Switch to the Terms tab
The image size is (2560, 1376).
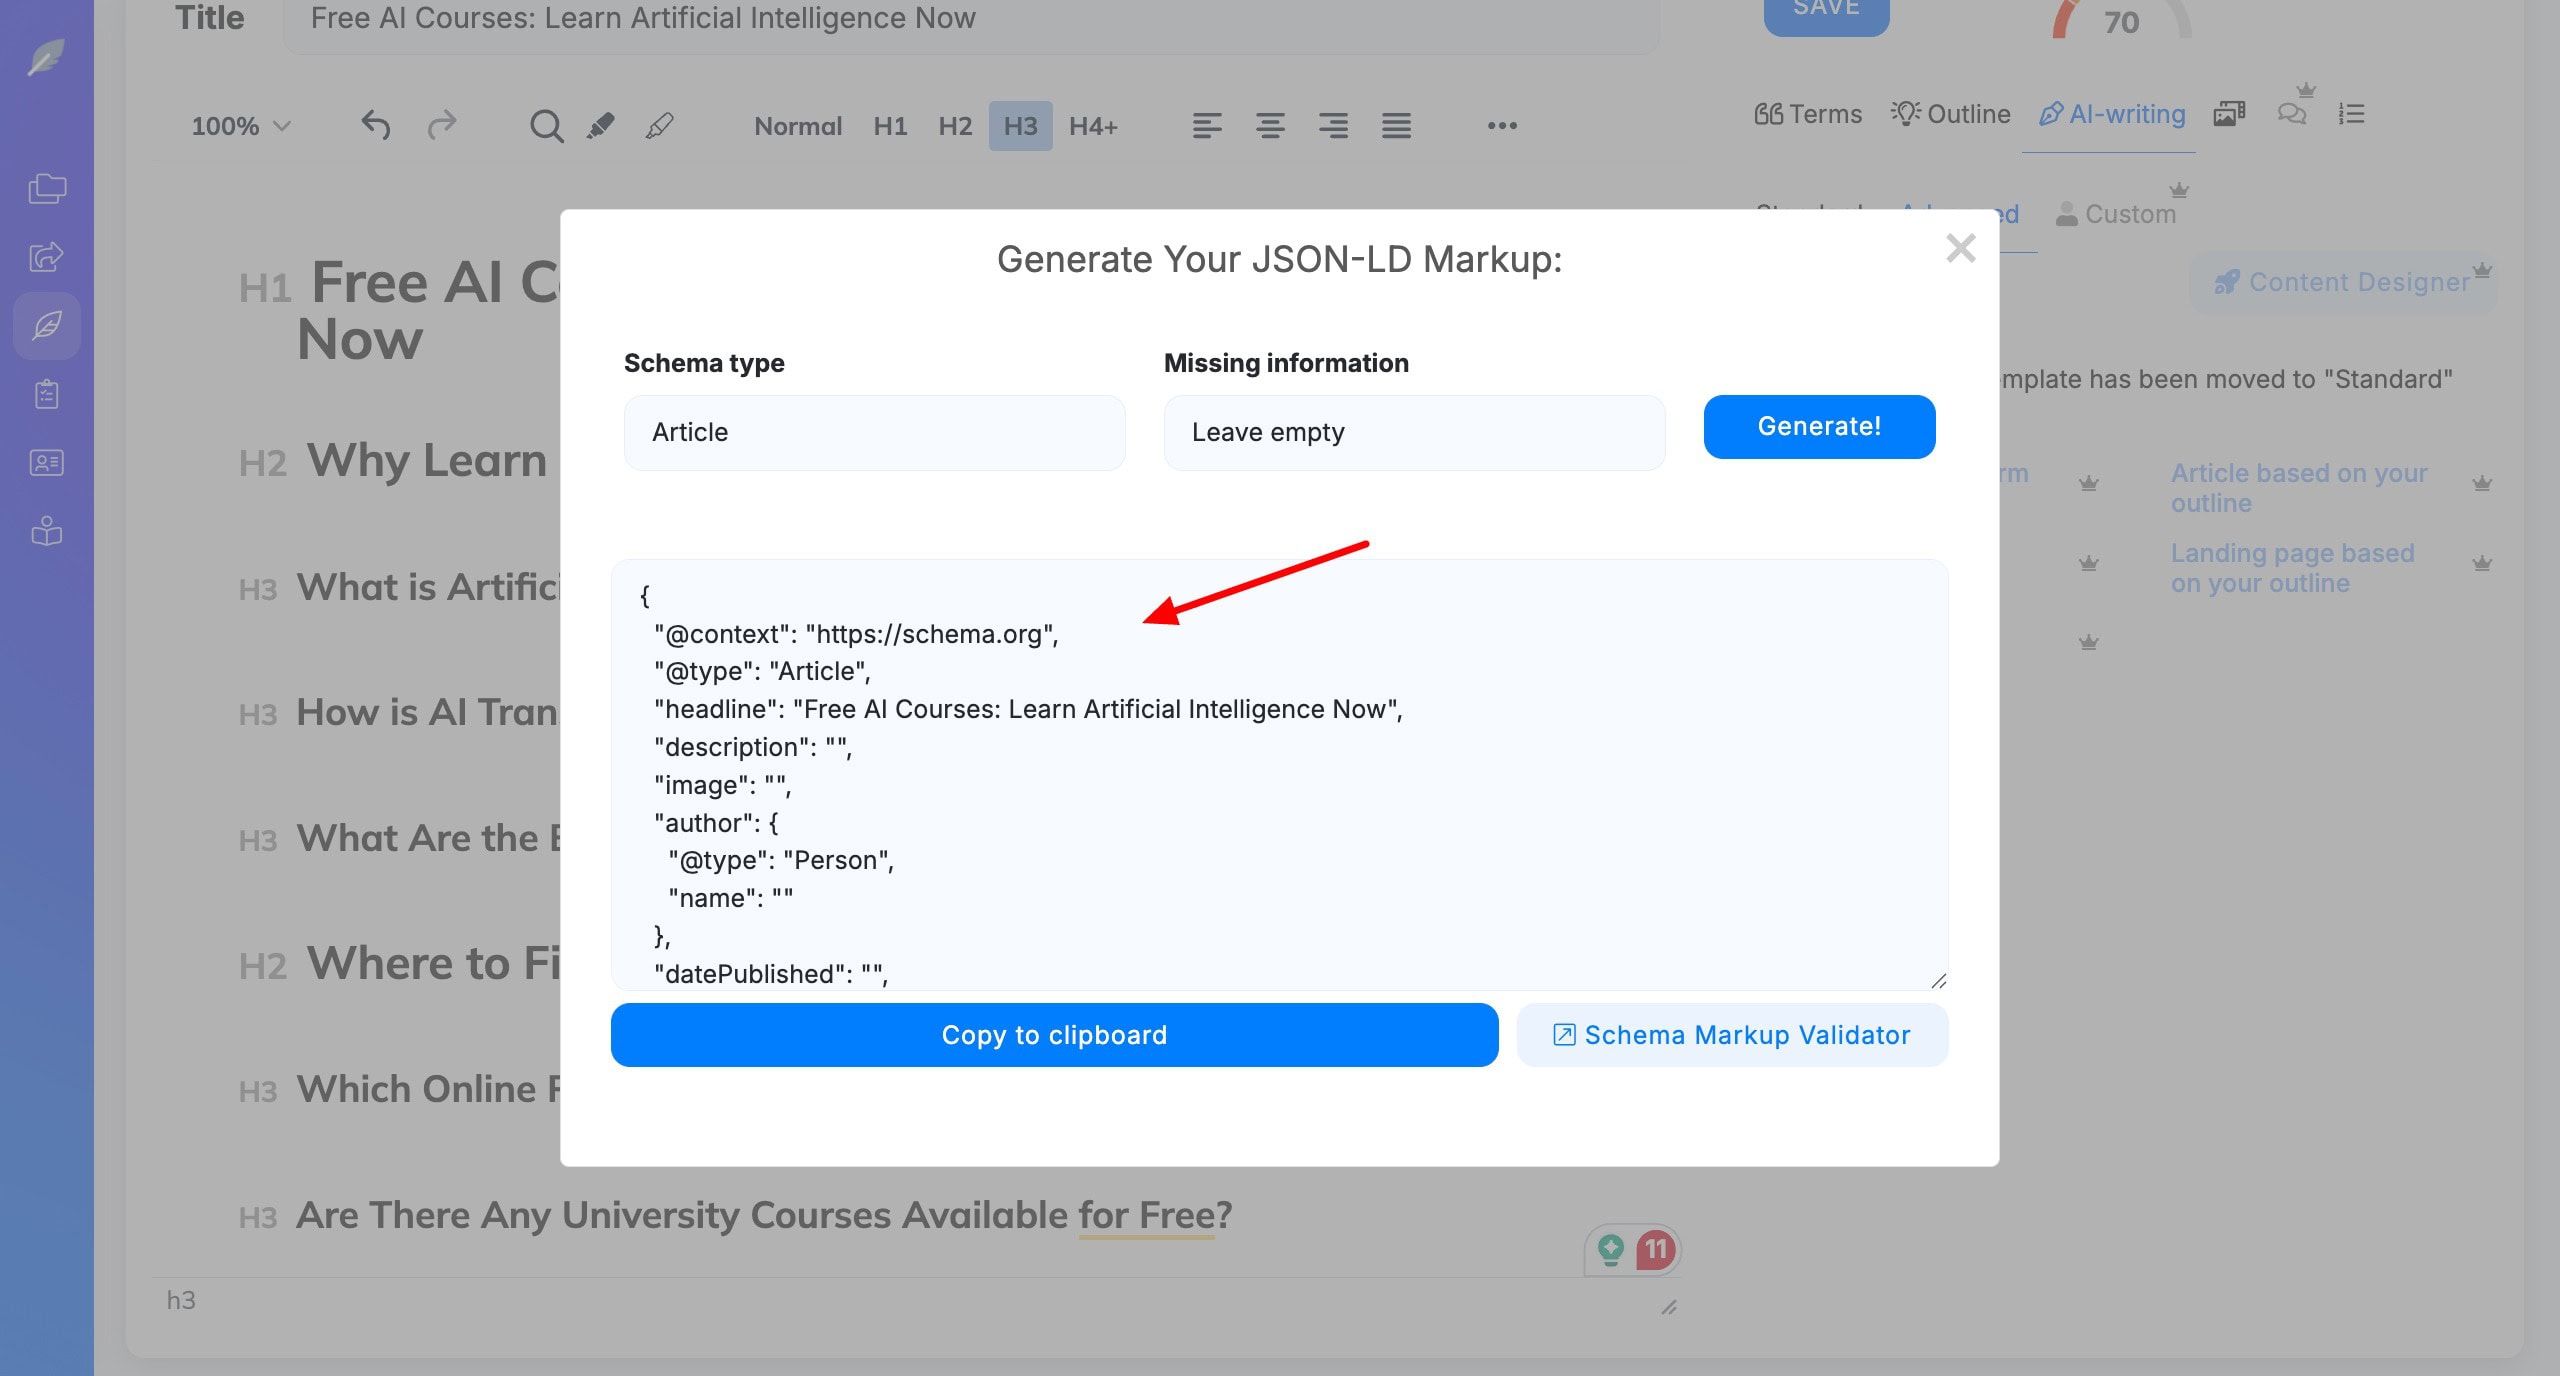tap(1808, 114)
